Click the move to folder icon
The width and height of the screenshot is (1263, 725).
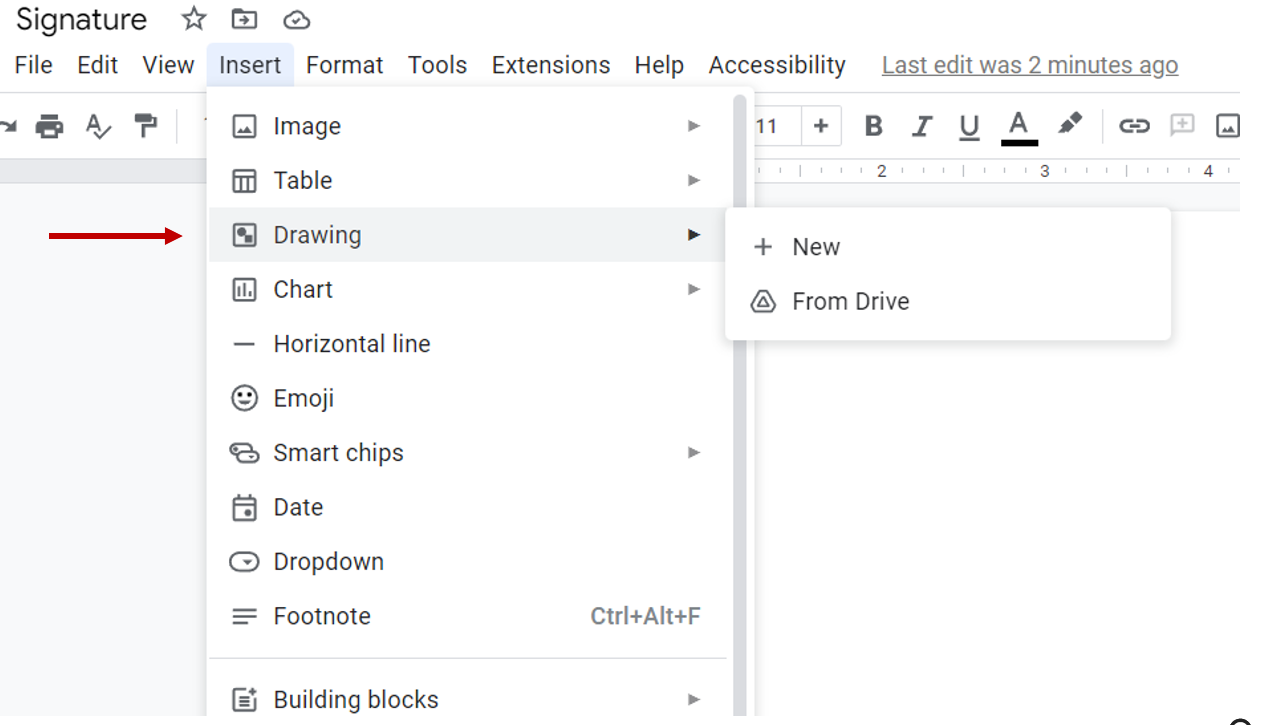[244, 19]
